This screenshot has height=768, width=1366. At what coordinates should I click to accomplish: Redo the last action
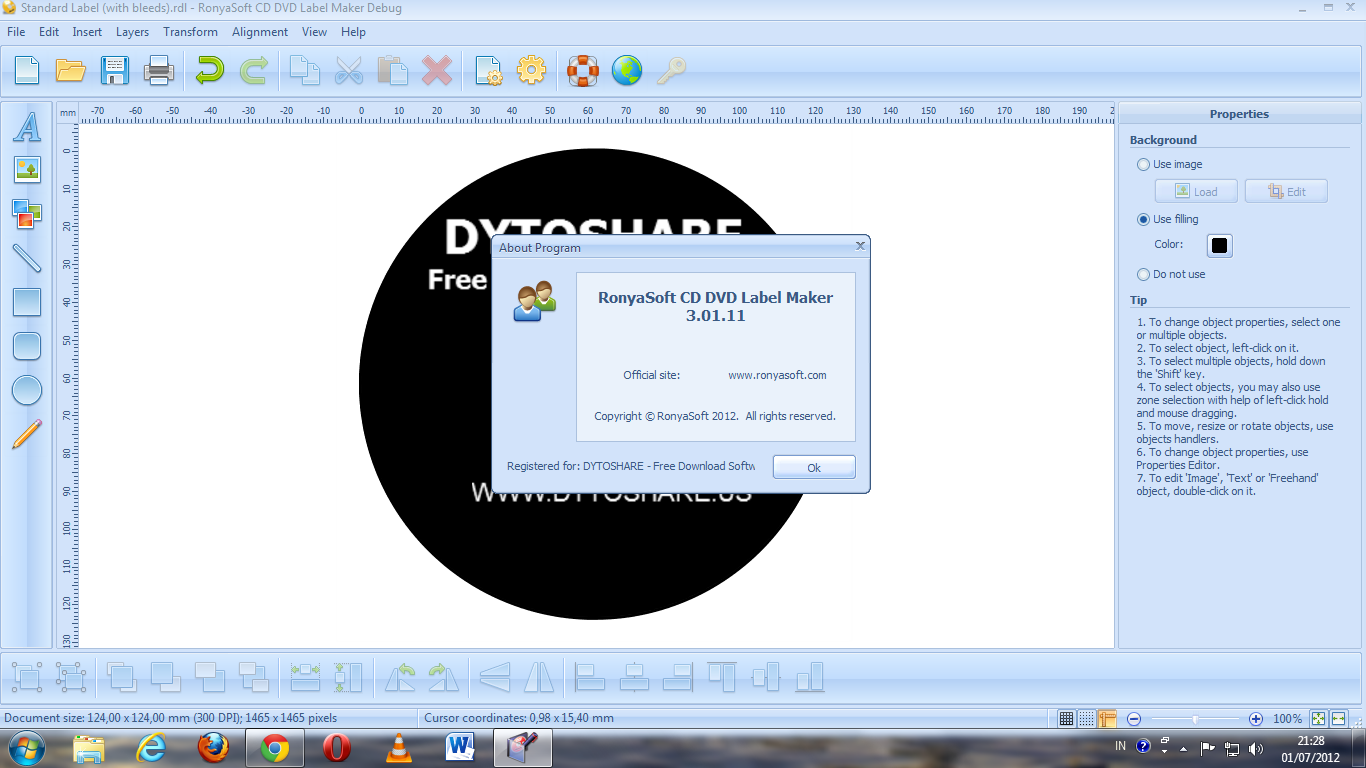254,70
